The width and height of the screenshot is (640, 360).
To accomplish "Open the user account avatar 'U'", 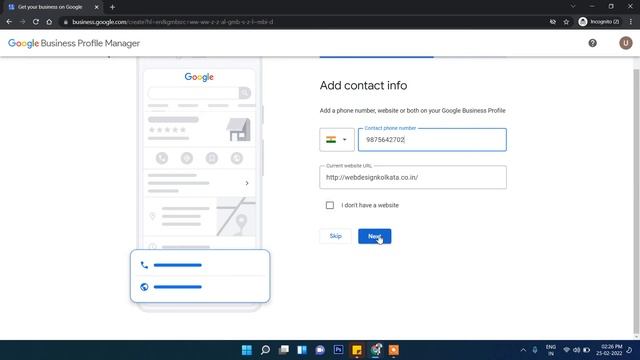I will pyautogui.click(x=625, y=43).
